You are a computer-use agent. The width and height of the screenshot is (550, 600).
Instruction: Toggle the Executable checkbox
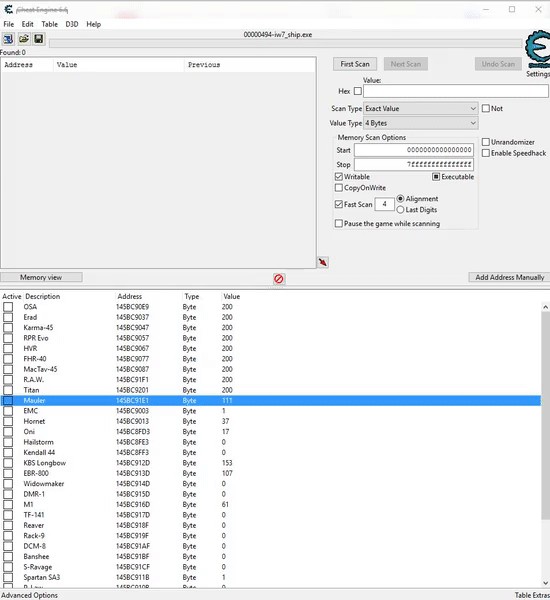[x=436, y=177]
